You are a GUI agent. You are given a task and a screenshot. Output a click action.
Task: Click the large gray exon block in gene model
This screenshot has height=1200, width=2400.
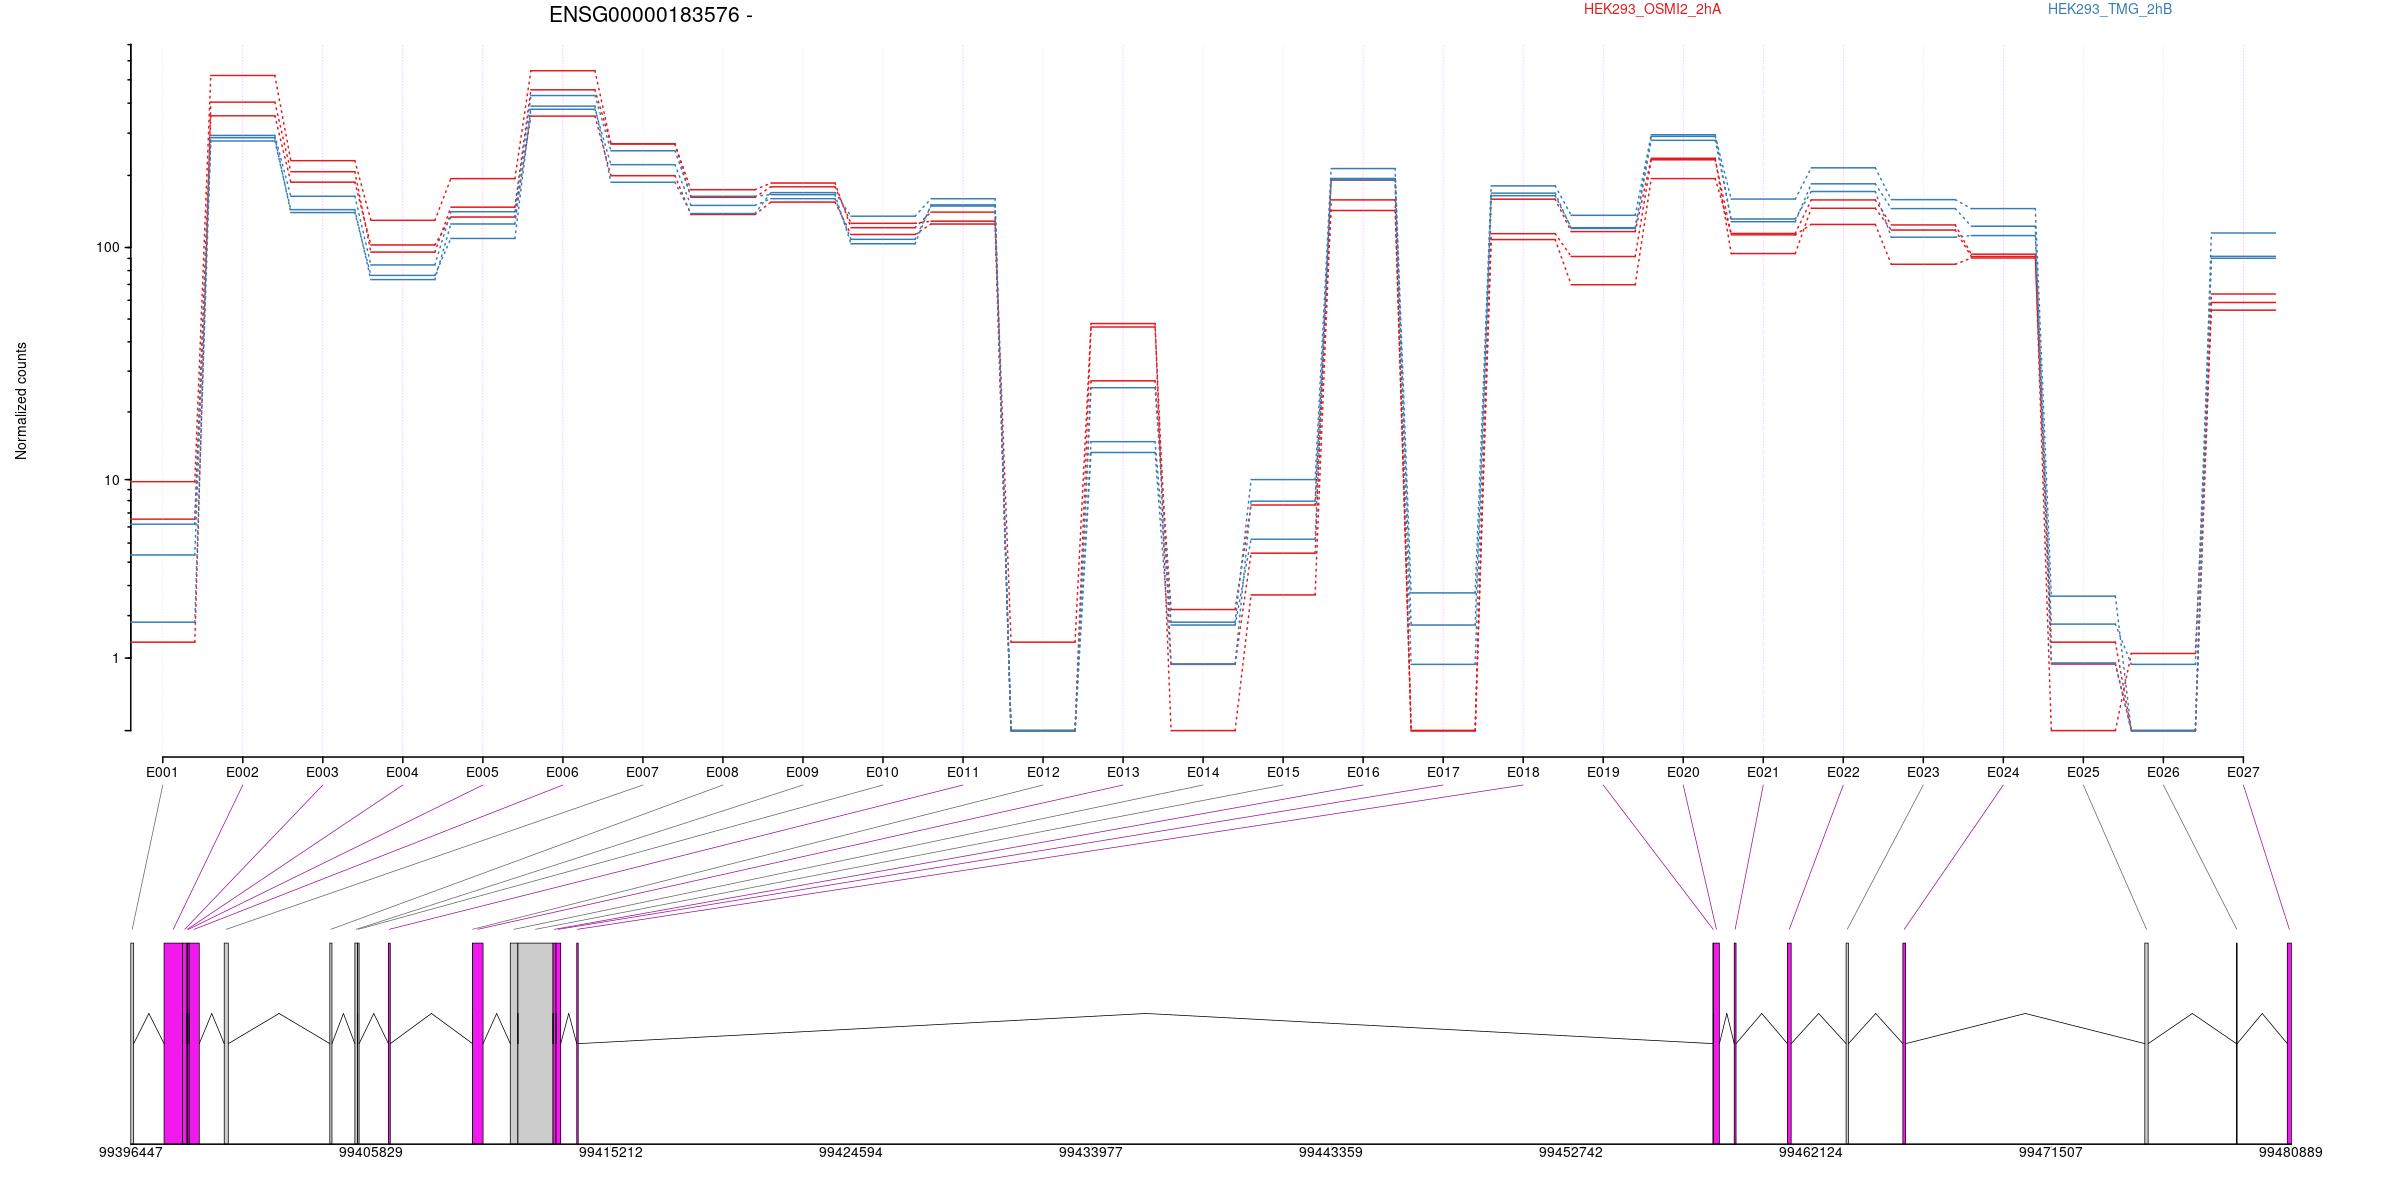pyautogui.click(x=535, y=1043)
